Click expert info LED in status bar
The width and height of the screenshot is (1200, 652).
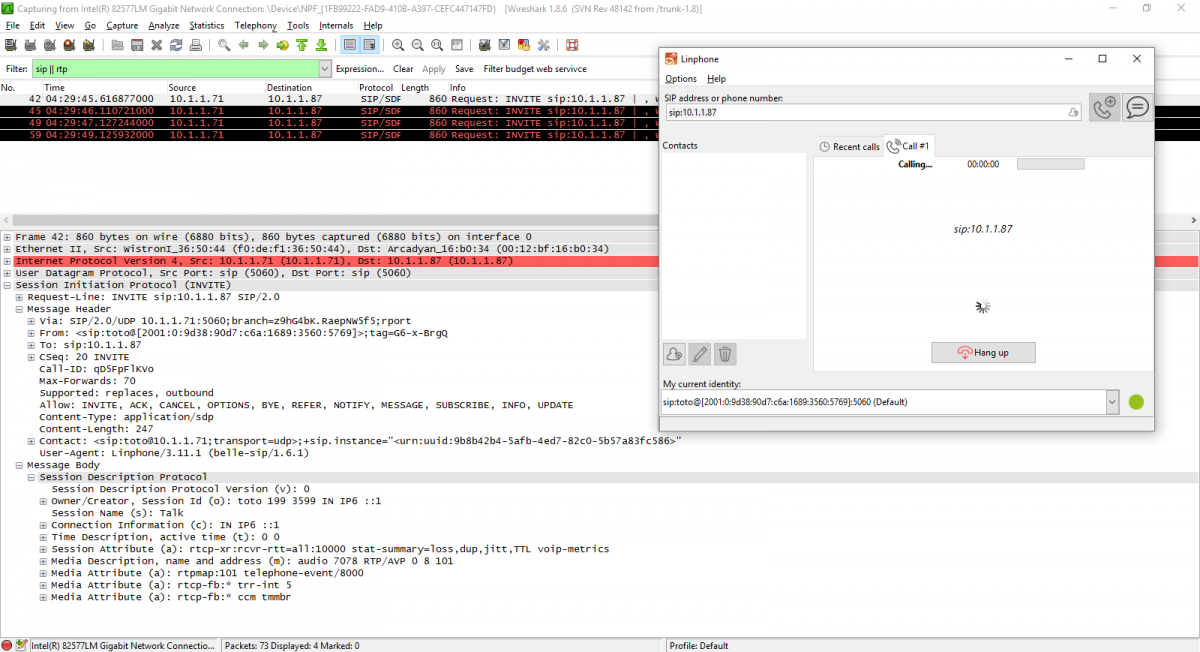click(x=7, y=645)
